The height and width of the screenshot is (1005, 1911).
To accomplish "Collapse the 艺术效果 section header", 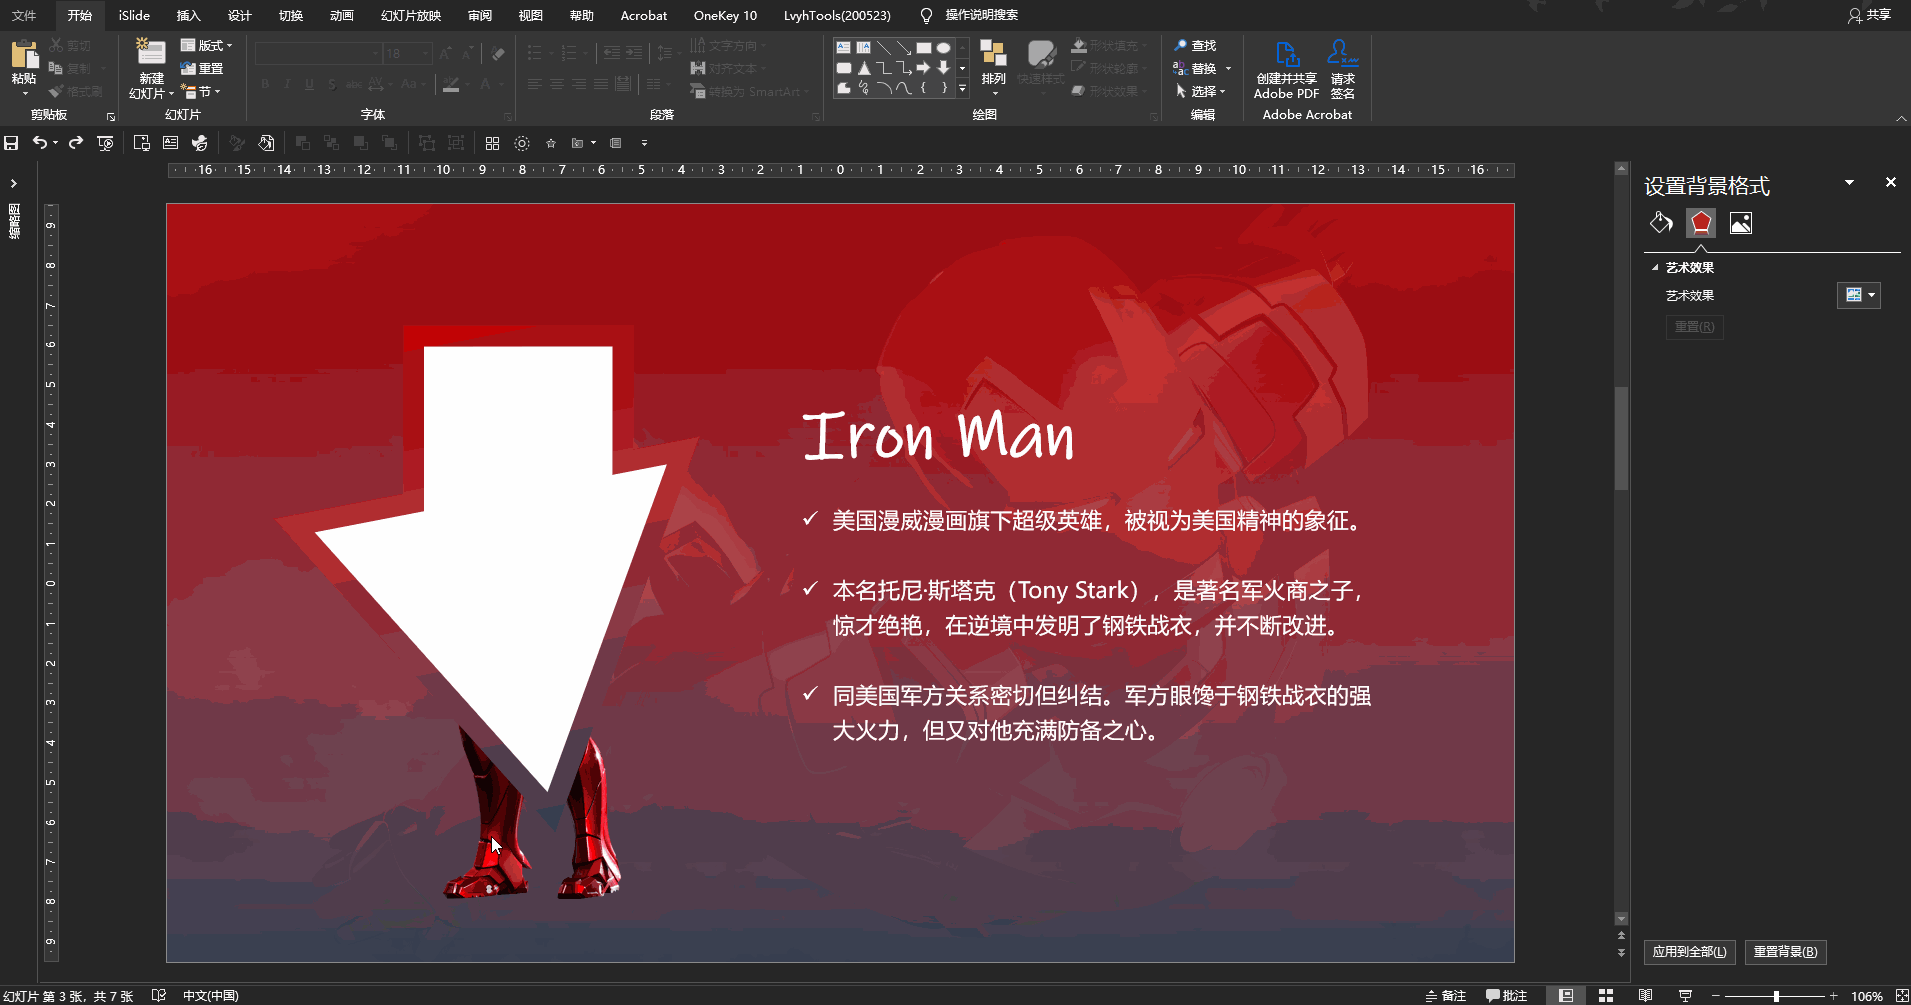I will click(x=1683, y=267).
